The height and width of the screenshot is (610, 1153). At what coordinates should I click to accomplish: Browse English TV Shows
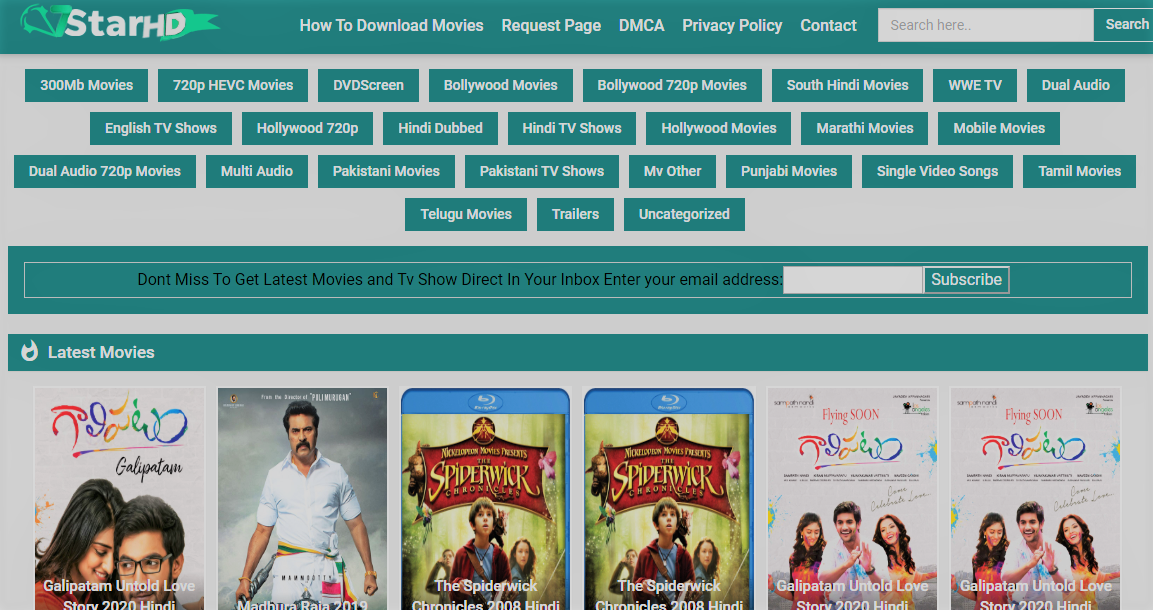coord(161,129)
